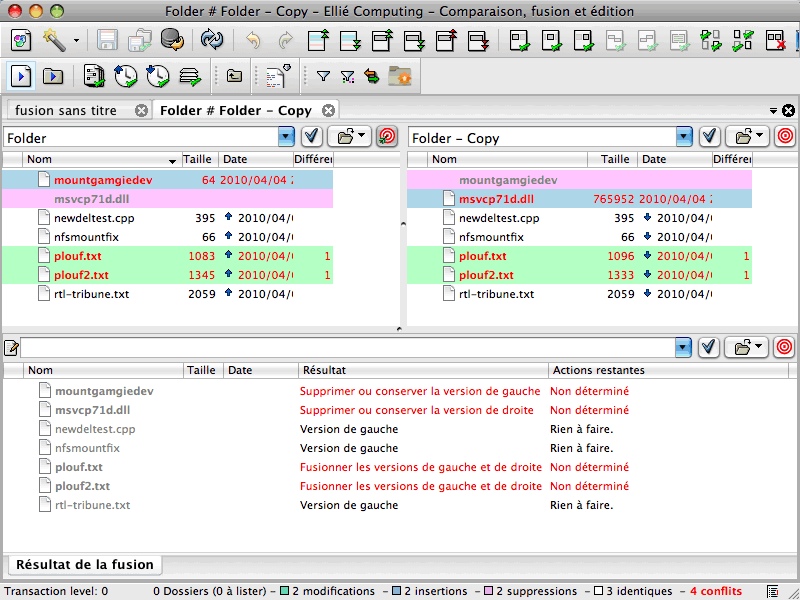Viewport: 800px width, 600px height.
Task: Start the merge with the play icon
Action: pos(20,76)
